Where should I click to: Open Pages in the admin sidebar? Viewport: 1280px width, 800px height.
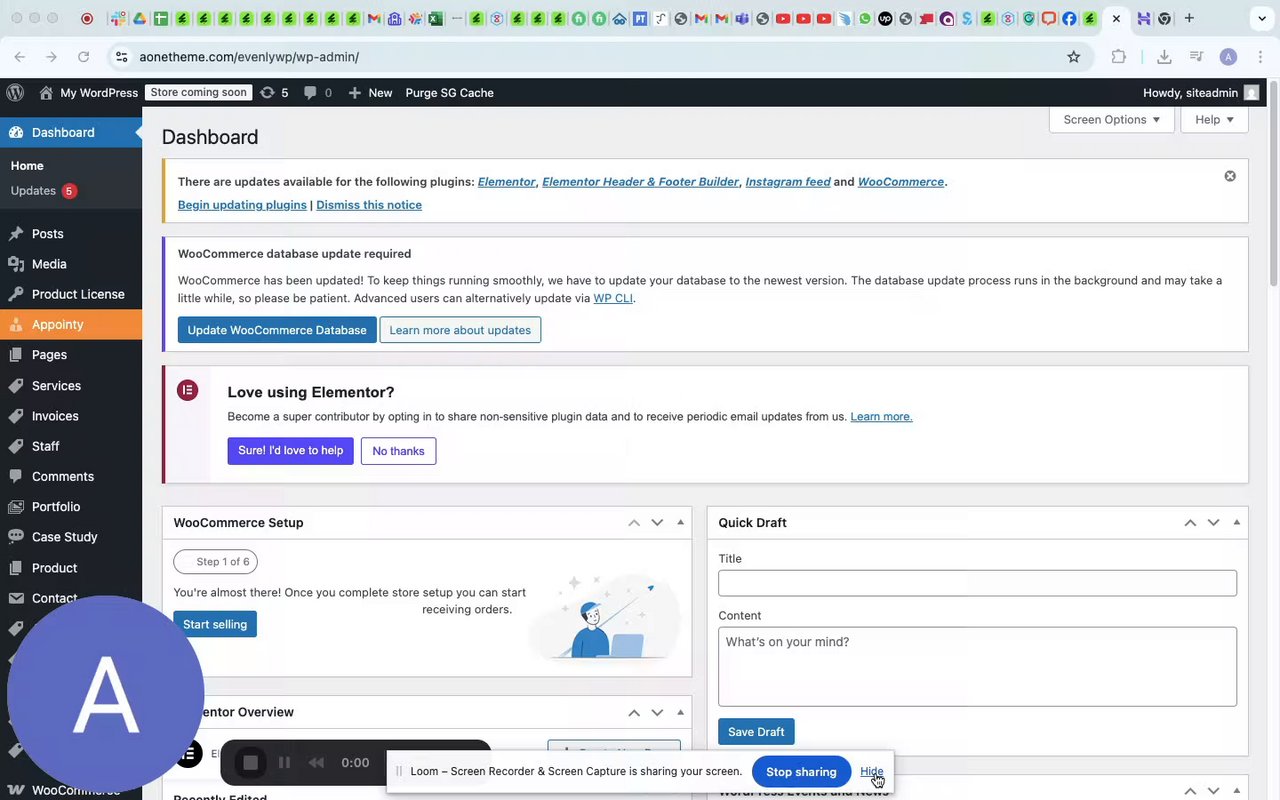point(71,355)
